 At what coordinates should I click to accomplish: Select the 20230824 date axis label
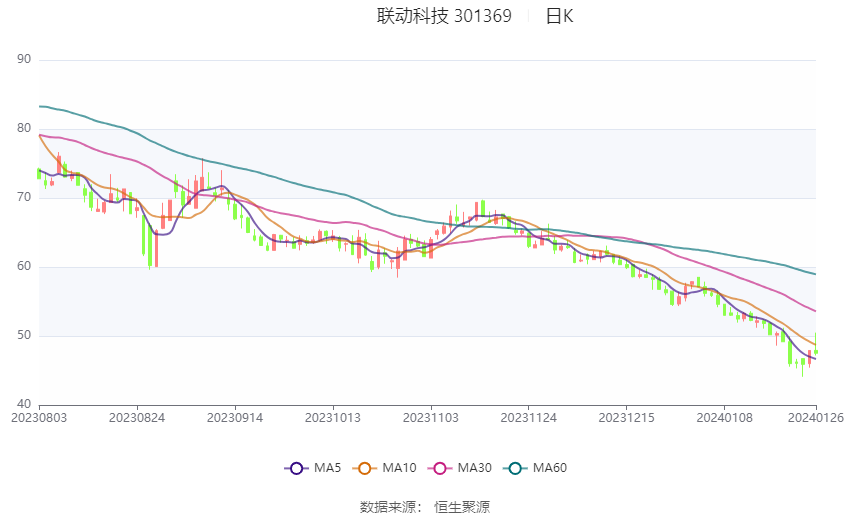137,416
